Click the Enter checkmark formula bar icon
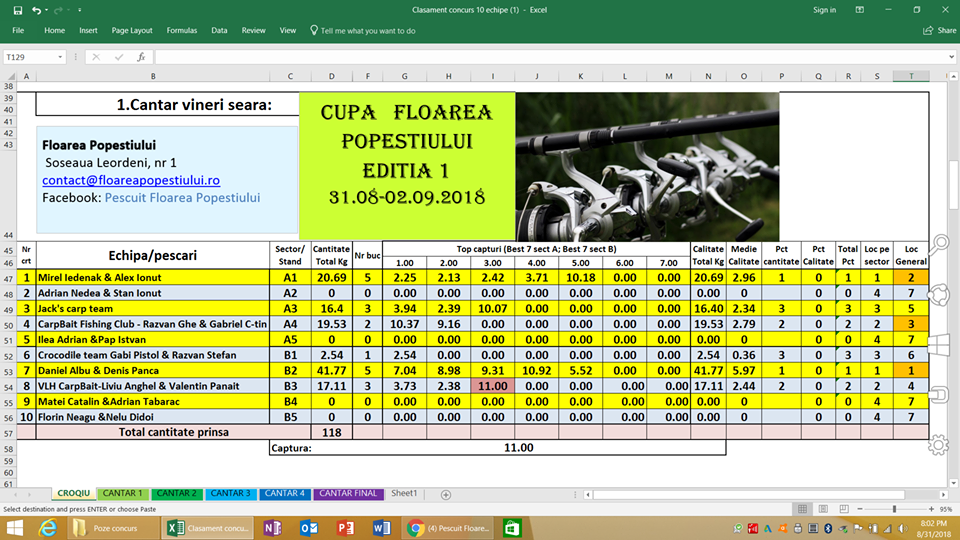The height and width of the screenshot is (540, 960). pyautogui.click(x=119, y=57)
